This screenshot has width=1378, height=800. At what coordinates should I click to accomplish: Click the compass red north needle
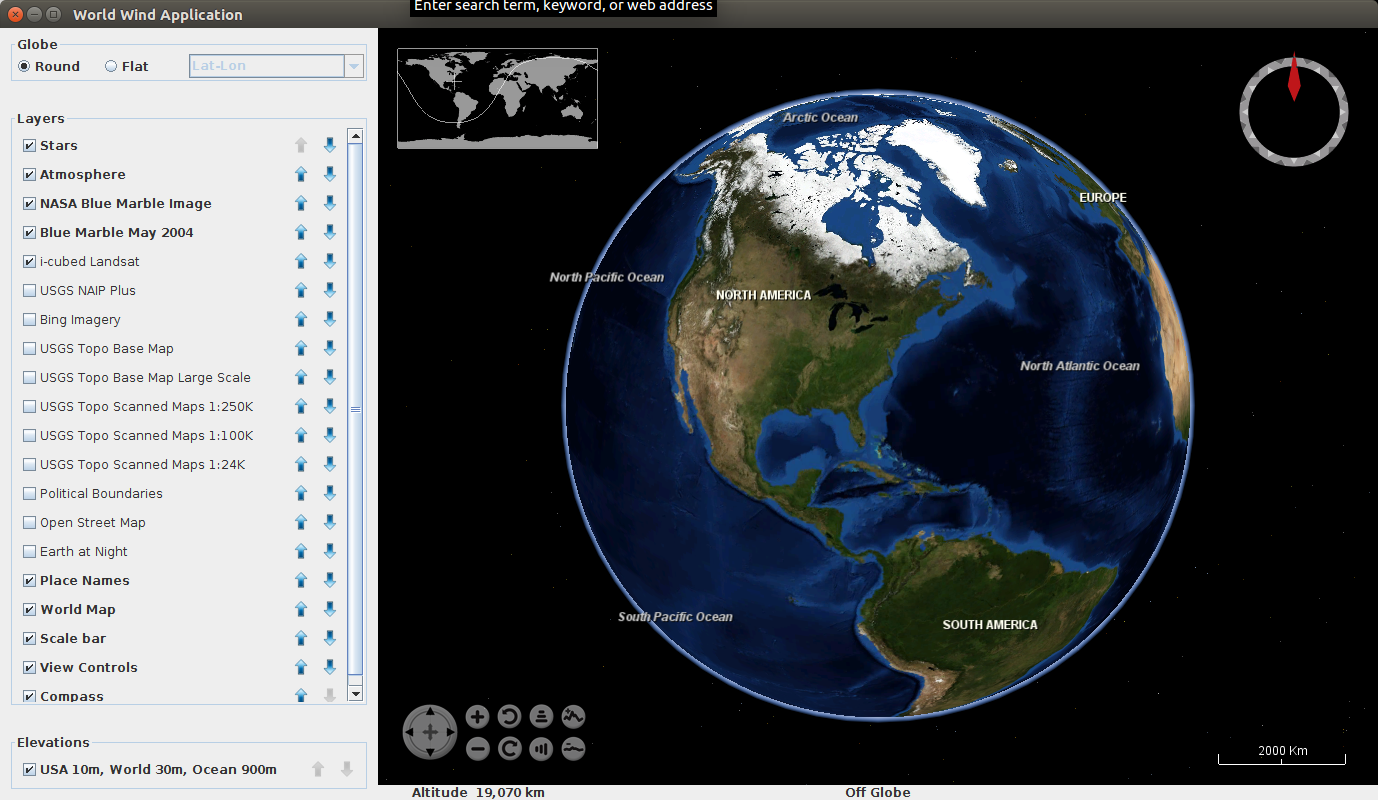pos(1294,80)
